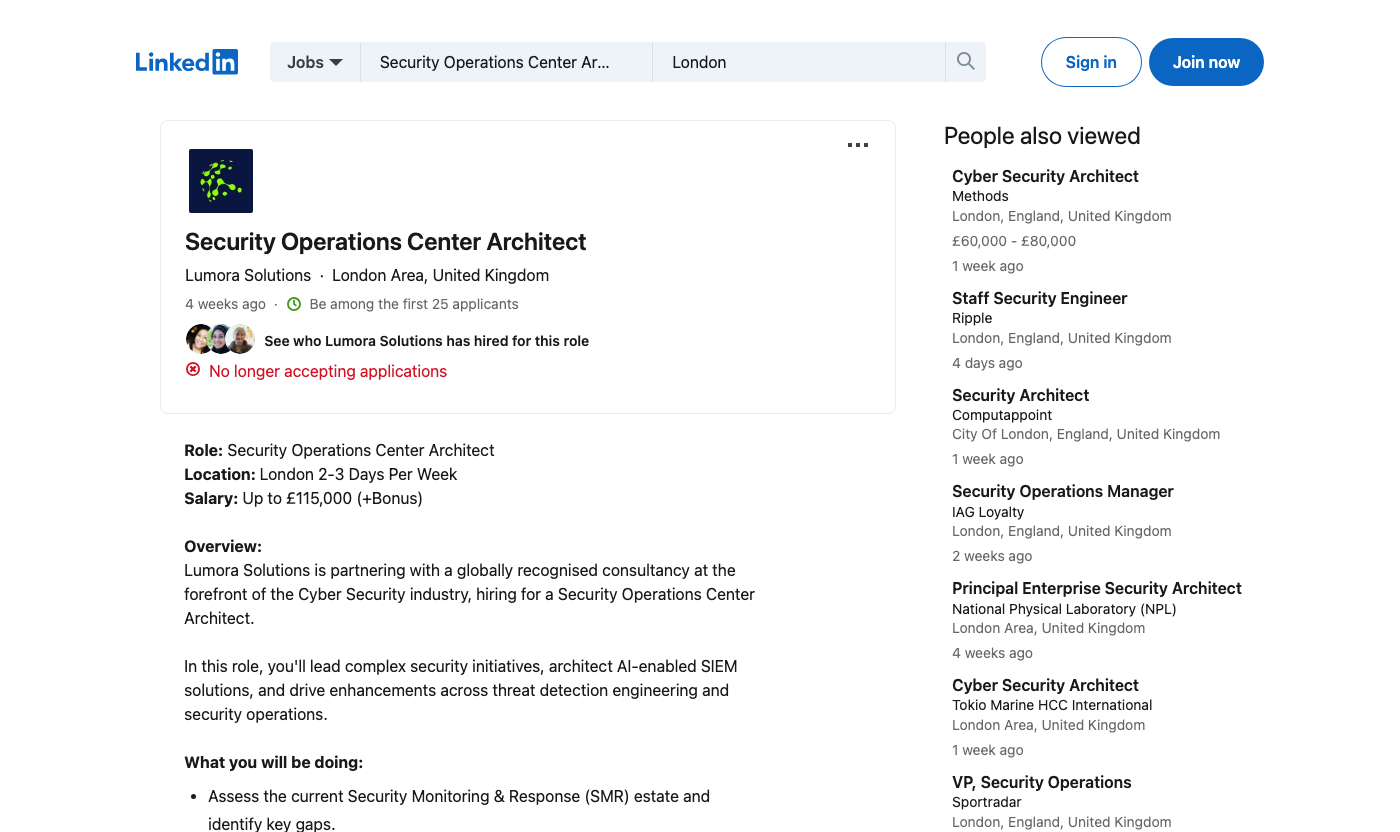This screenshot has width=1400, height=832.
Task: Click 'Sportradar' company name
Action: click(x=987, y=802)
